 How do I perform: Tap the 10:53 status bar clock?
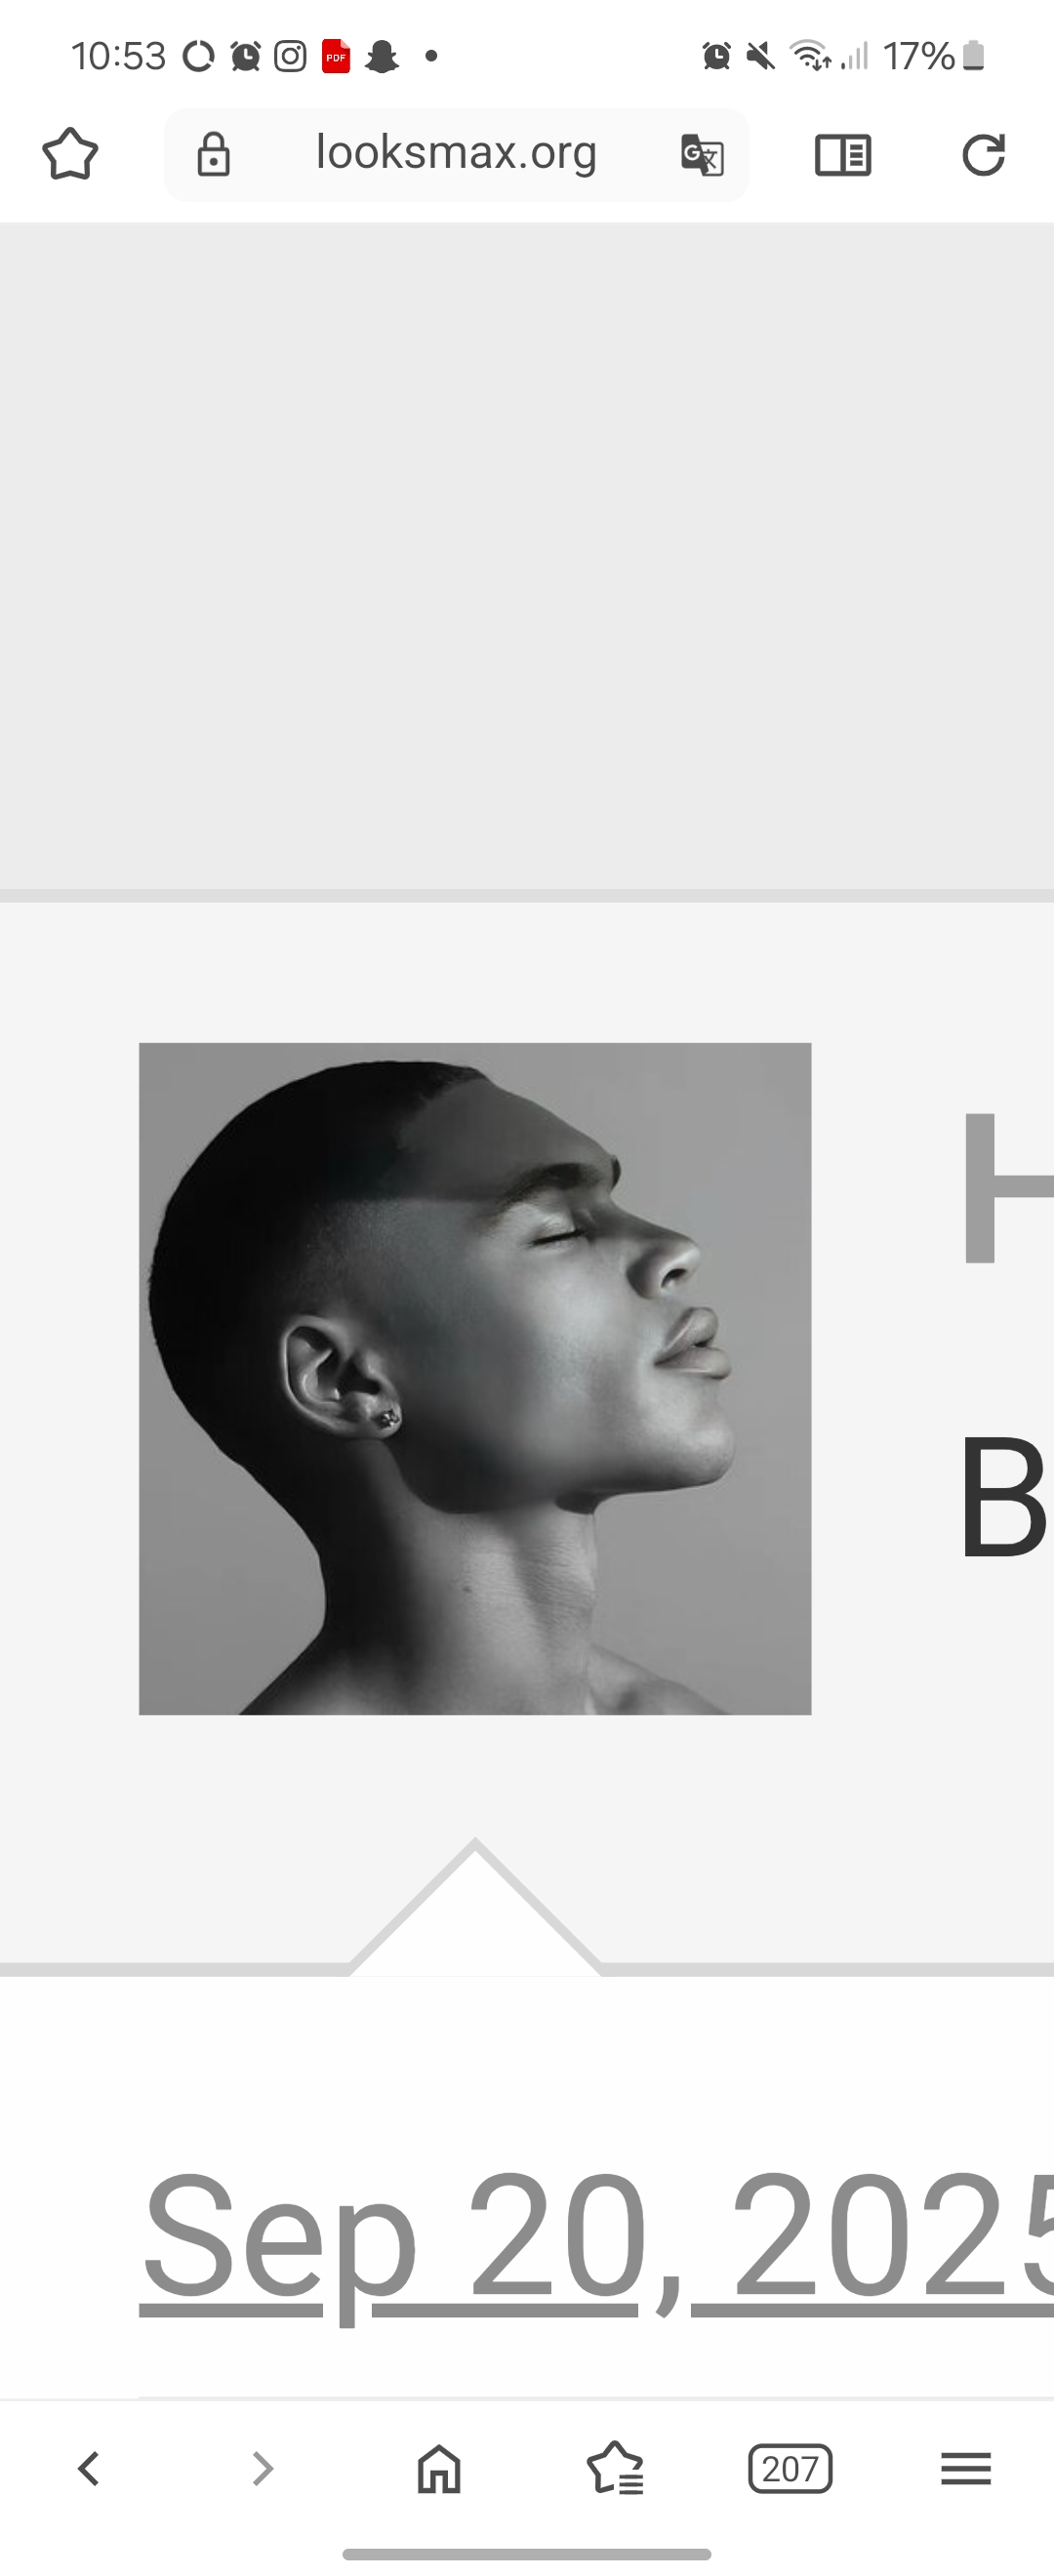pos(118,56)
